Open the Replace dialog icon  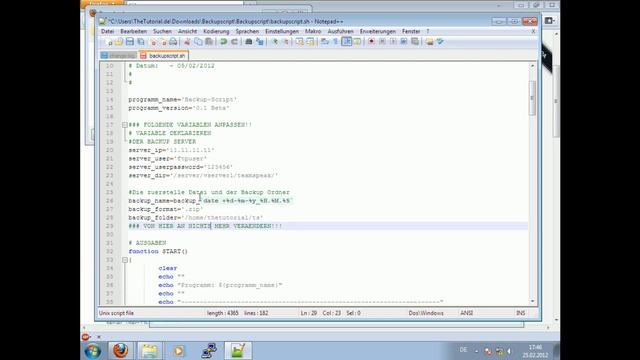[x=260, y=42]
